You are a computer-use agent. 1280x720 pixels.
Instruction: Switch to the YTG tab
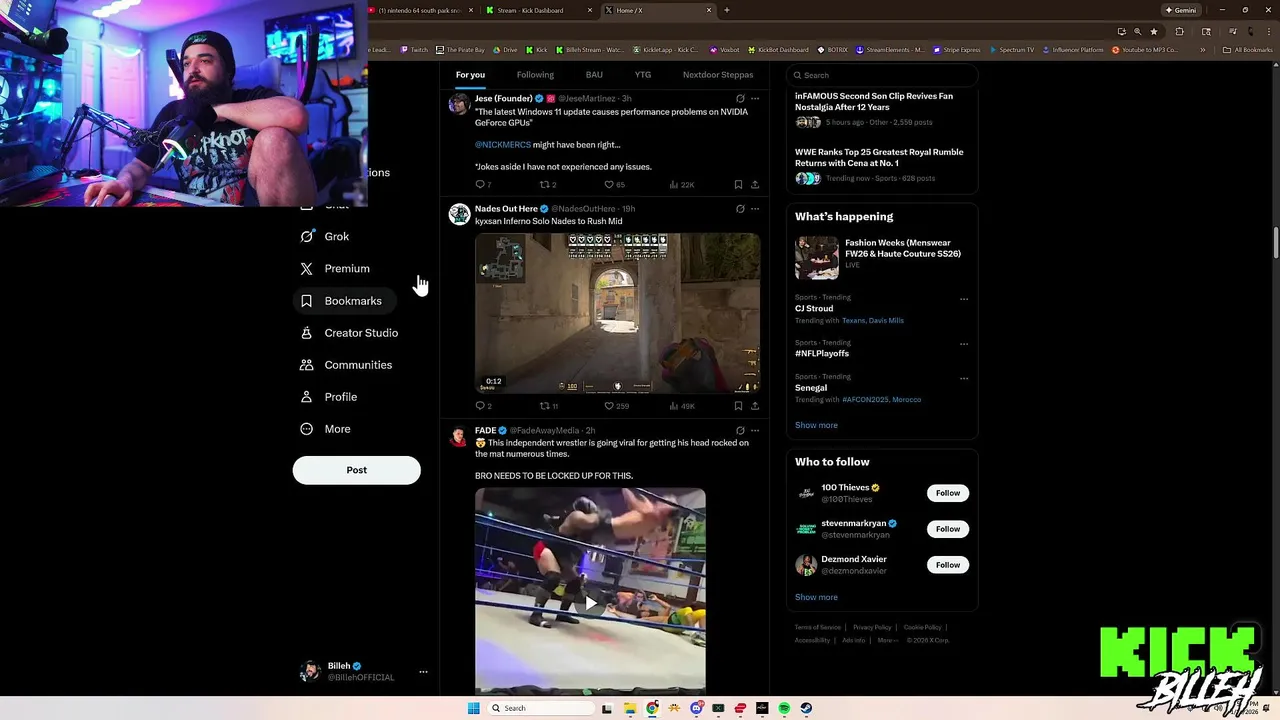643,75
